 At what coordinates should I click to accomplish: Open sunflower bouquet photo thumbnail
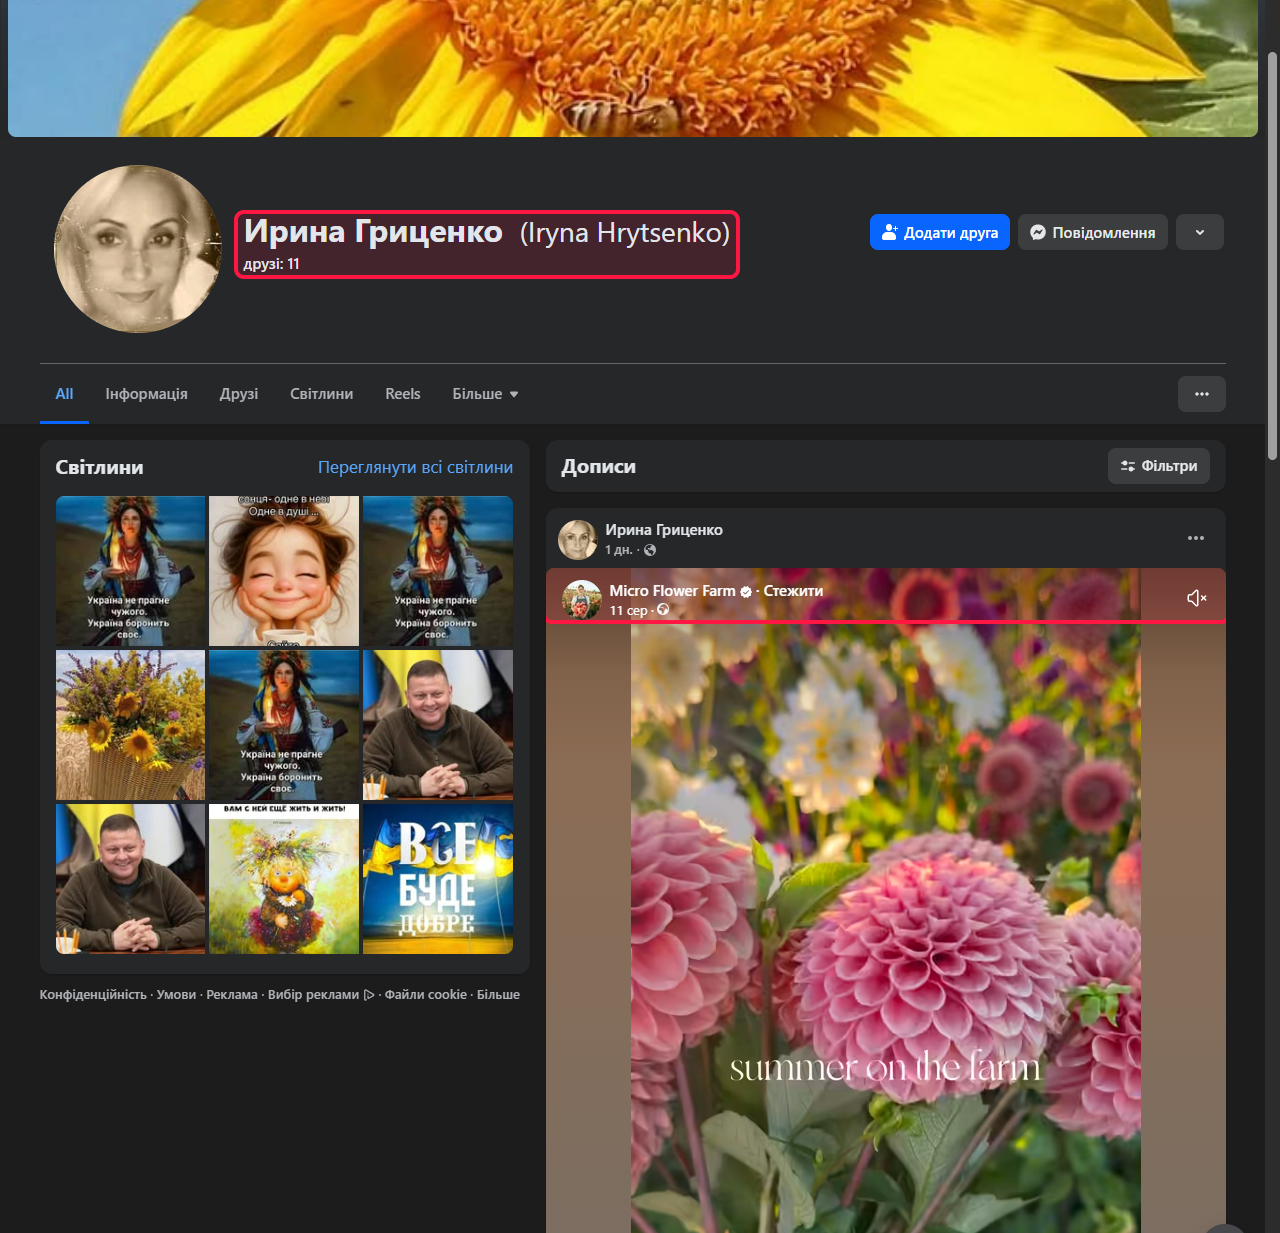pos(130,725)
